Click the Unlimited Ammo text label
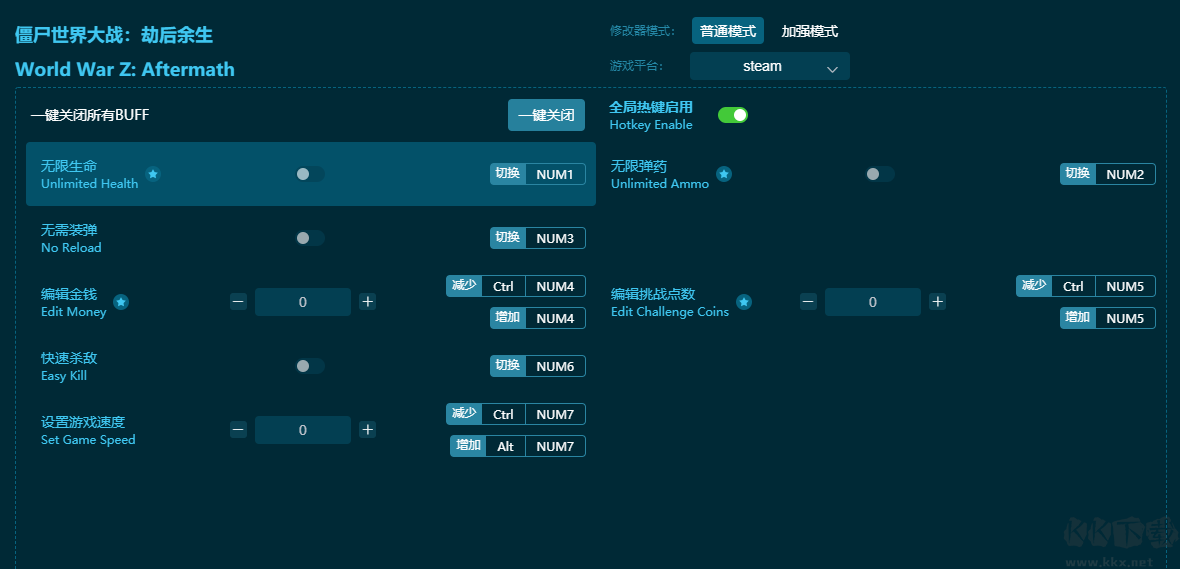 coord(660,184)
